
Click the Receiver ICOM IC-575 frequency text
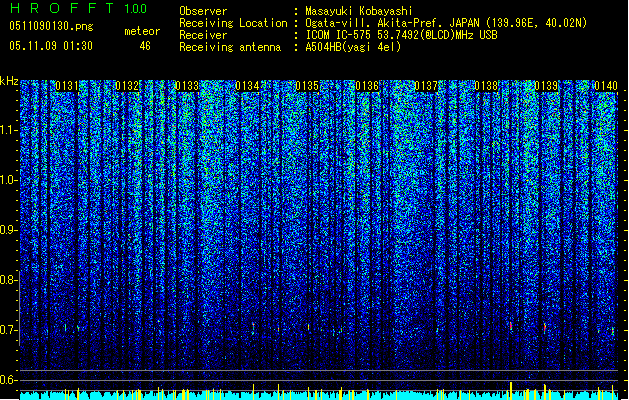401,35
